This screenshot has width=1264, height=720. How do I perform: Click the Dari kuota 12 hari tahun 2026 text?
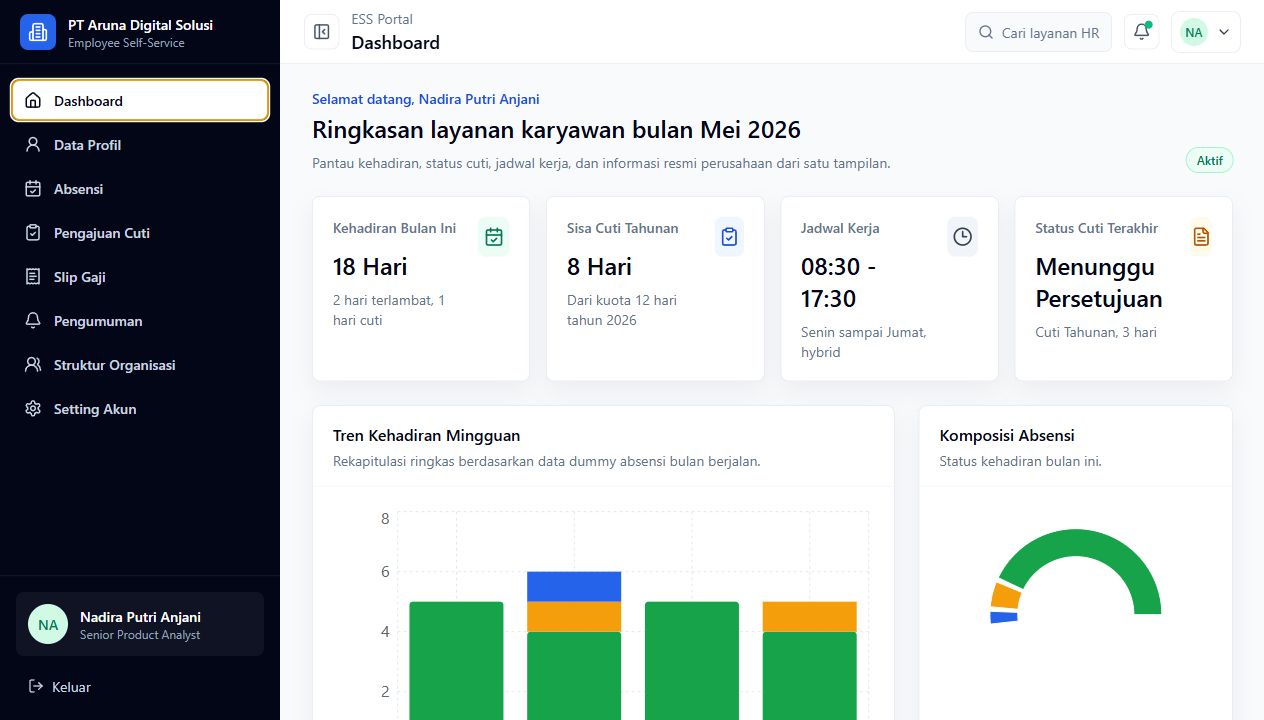click(622, 310)
